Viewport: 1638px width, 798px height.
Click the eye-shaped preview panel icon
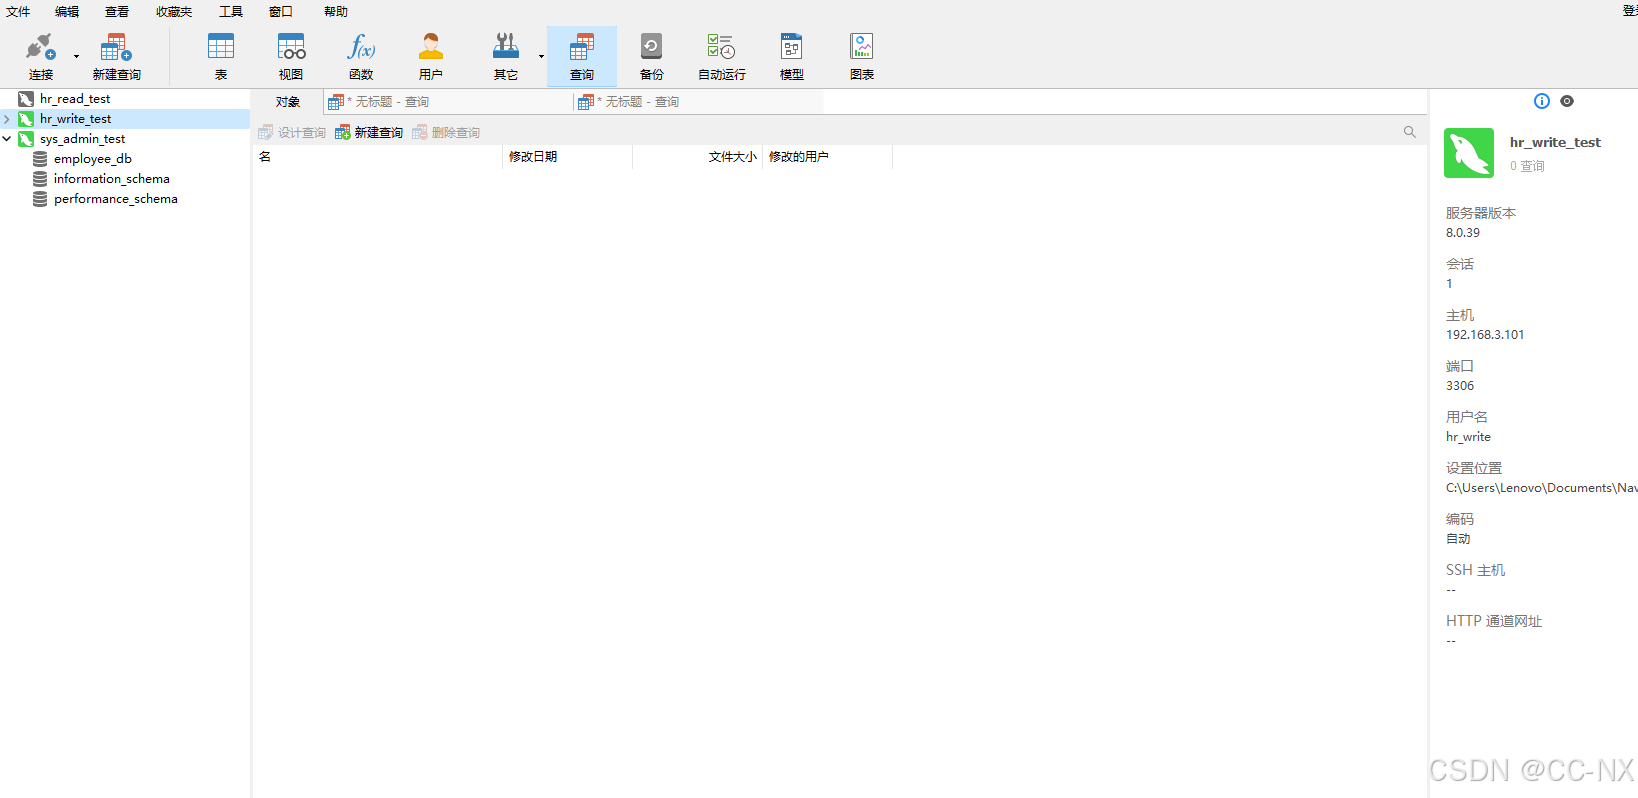coord(1567,101)
